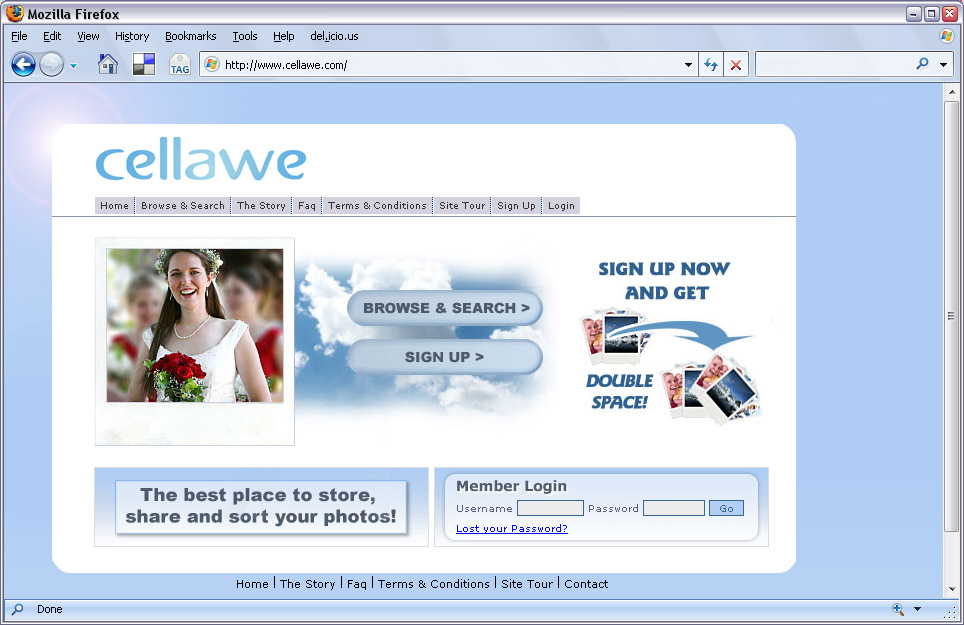Click the 'best place to store' slogan banner
This screenshot has width=964, height=625.
pos(261,506)
